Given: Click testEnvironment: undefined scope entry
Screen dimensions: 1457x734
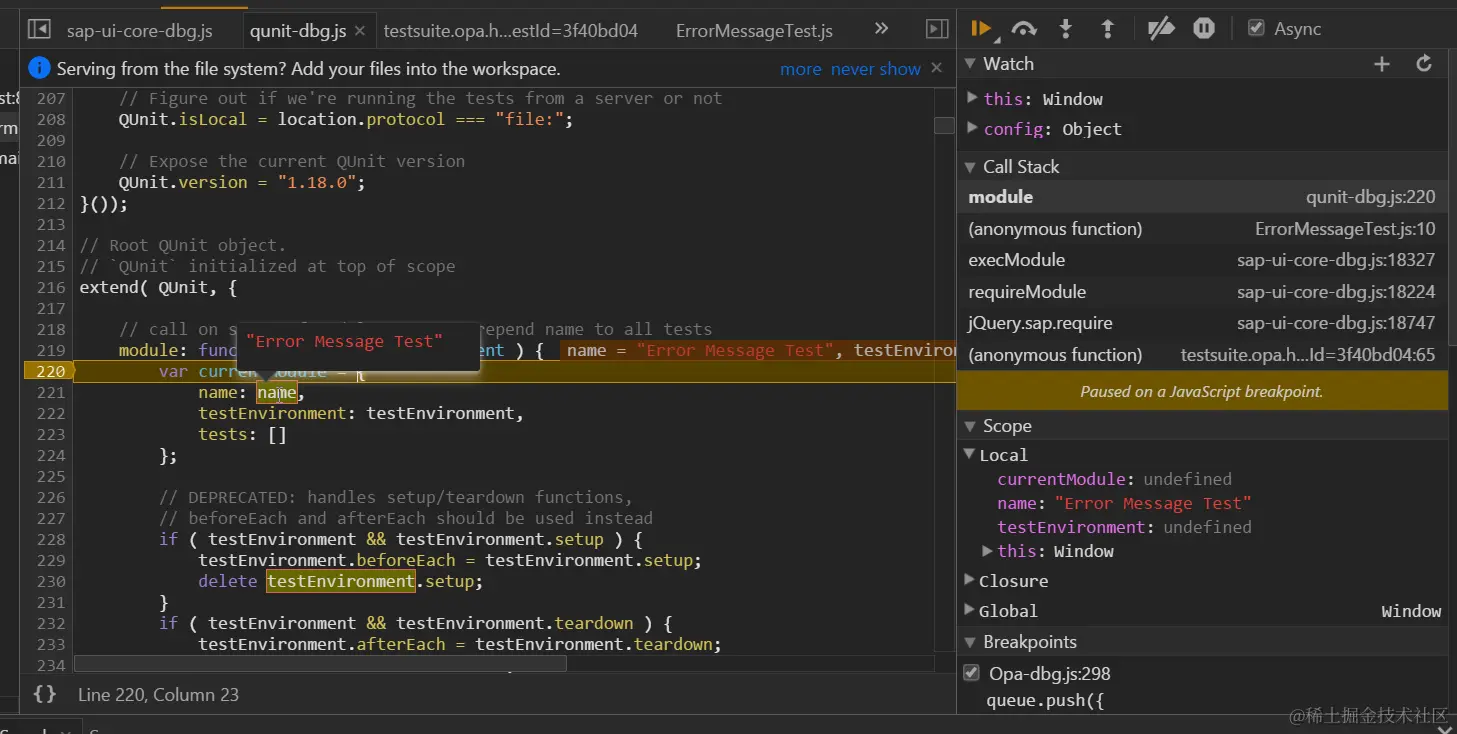Looking at the screenshot, I should 1124,527.
